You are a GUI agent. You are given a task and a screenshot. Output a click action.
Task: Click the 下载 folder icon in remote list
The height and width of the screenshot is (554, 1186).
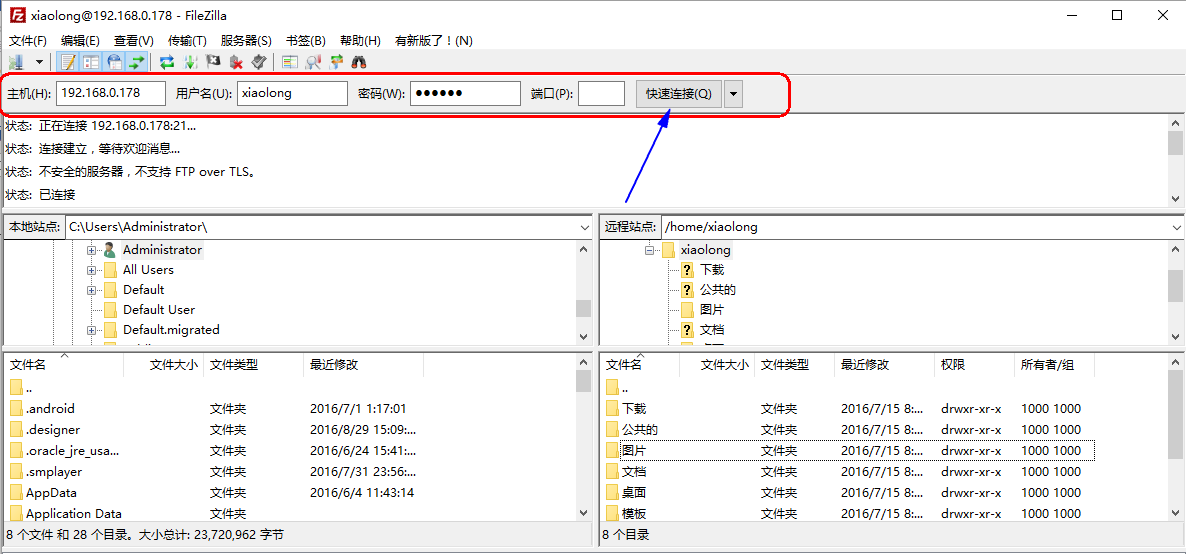pyautogui.click(x=613, y=409)
